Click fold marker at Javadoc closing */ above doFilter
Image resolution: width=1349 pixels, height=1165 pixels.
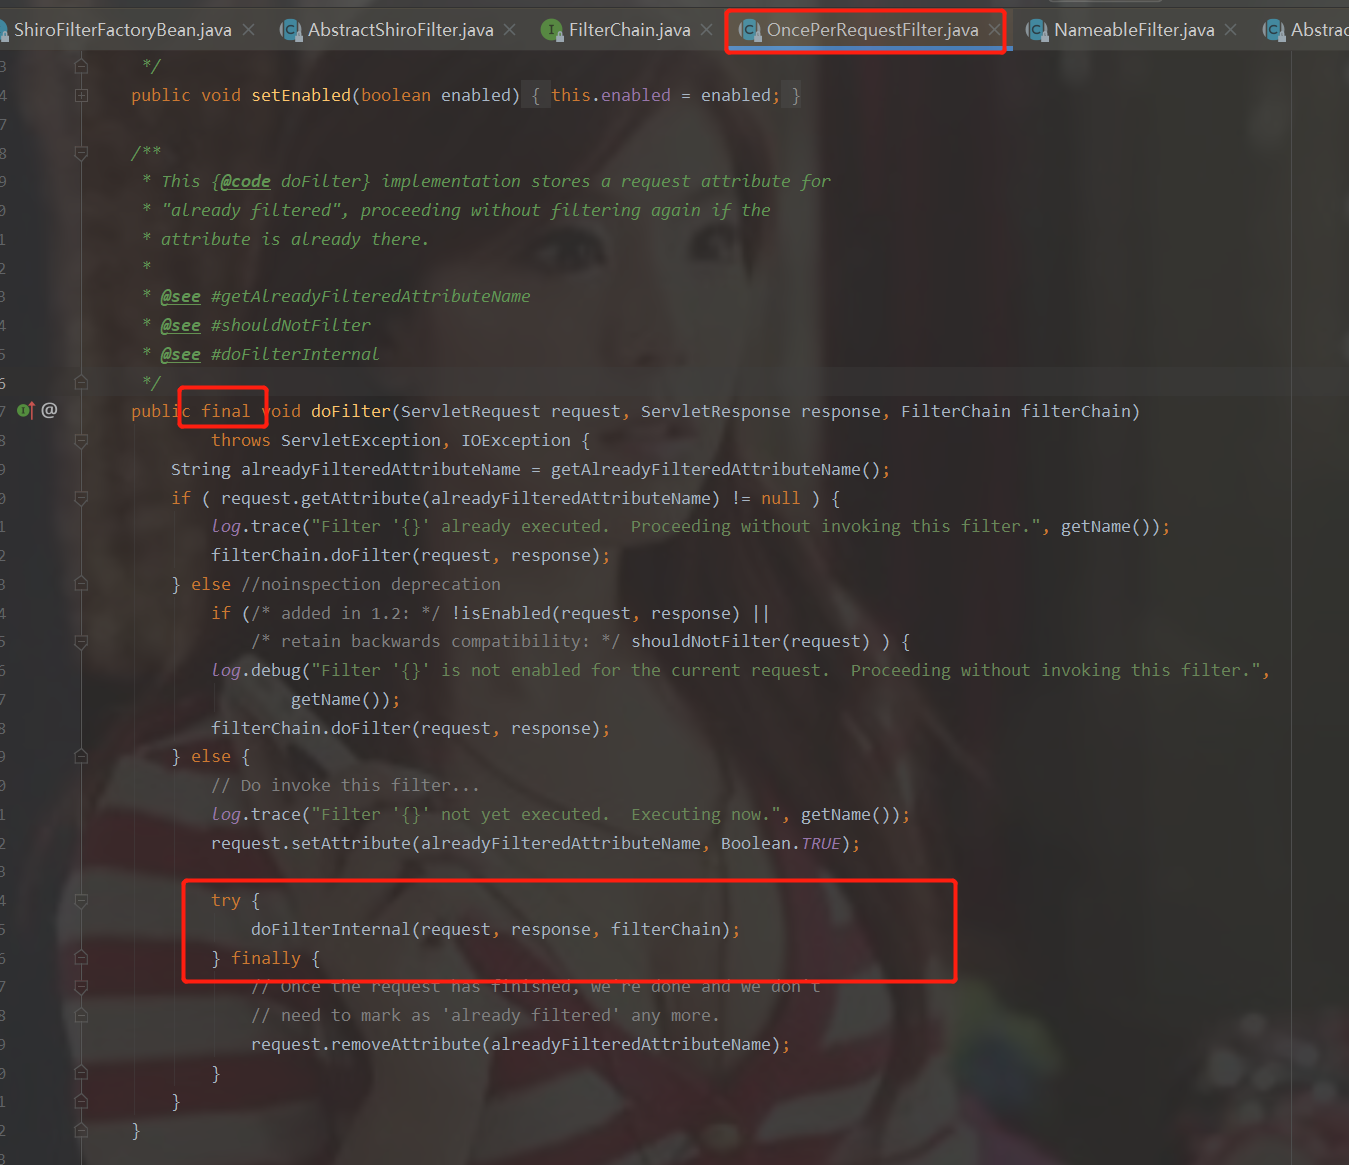[x=81, y=382]
